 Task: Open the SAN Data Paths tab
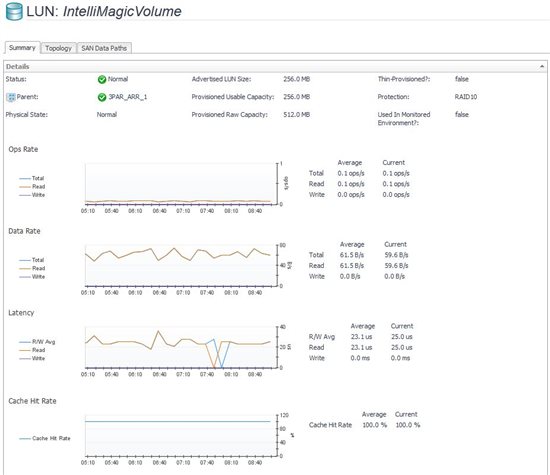point(104,48)
